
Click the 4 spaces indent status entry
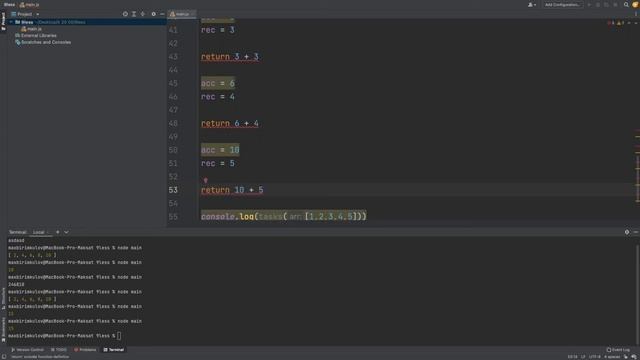click(x=612, y=356)
